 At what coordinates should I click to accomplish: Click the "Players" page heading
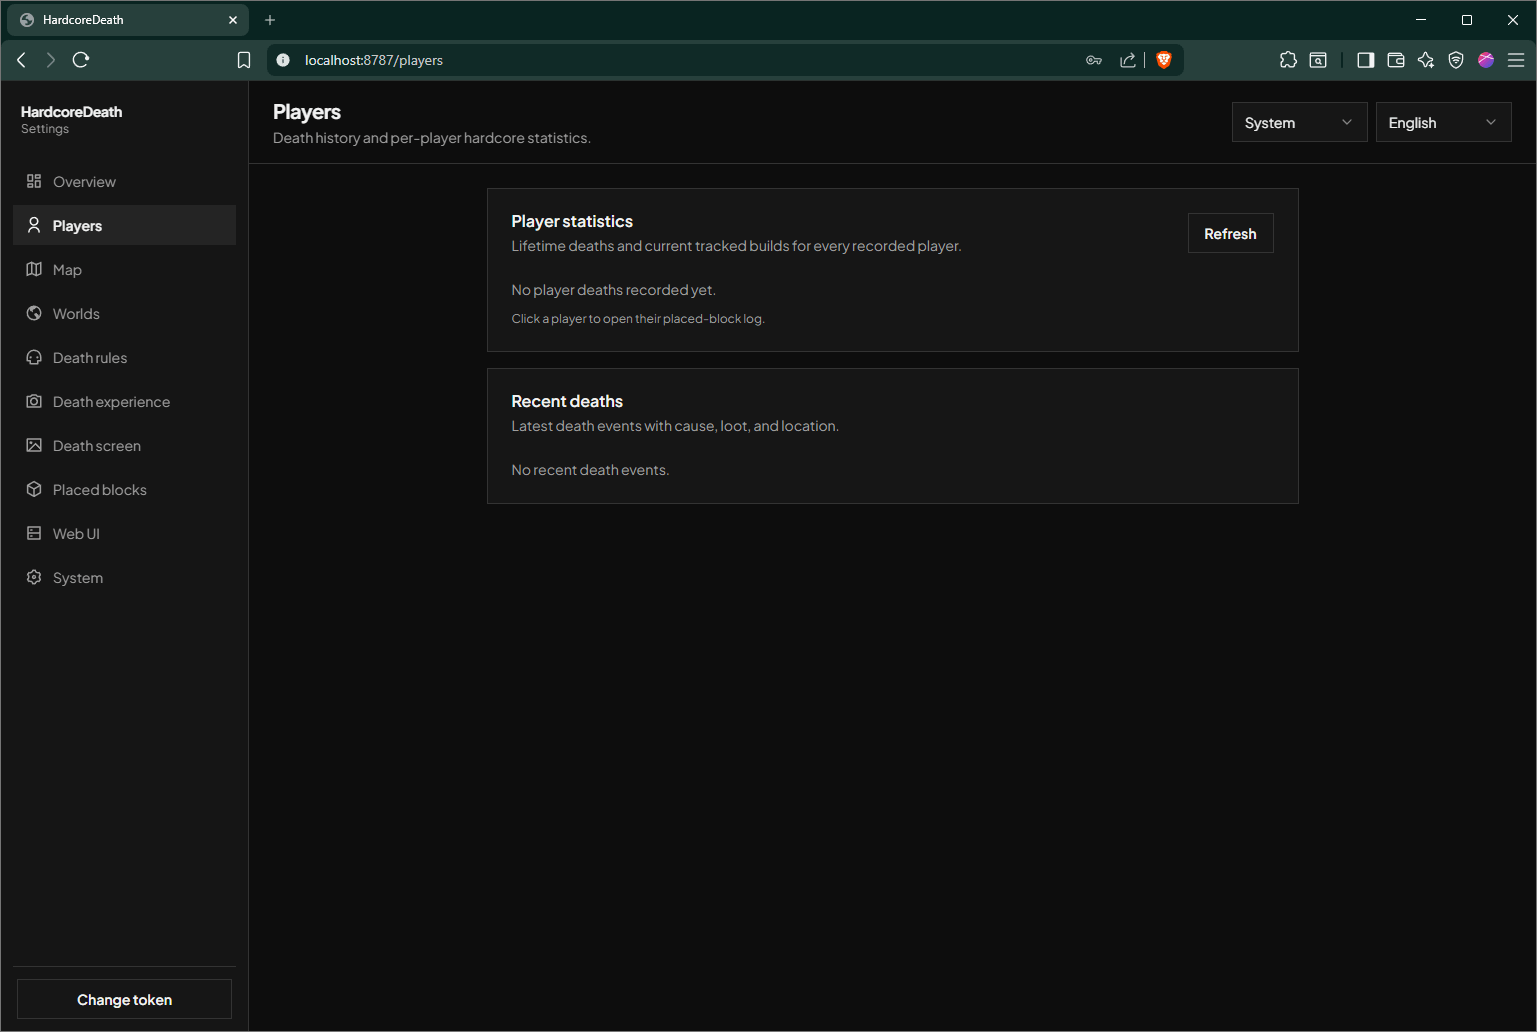pos(307,112)
